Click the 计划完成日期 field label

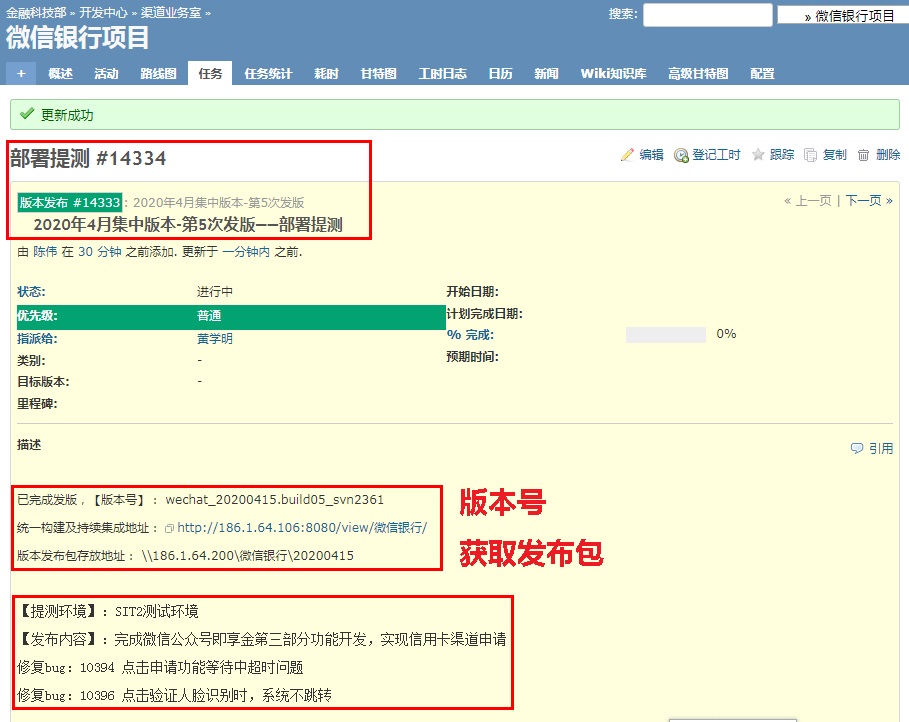click(484, 314)
